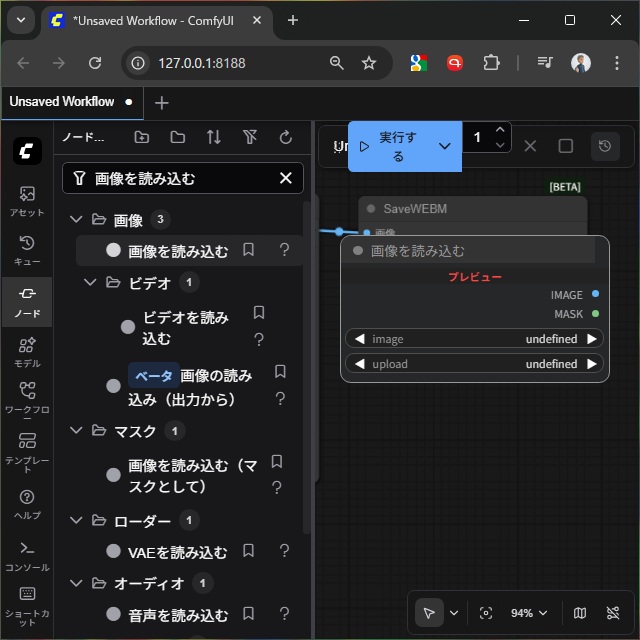640x640 pixels.
Task: Click the sort icon in node library header
Action: 214,138
